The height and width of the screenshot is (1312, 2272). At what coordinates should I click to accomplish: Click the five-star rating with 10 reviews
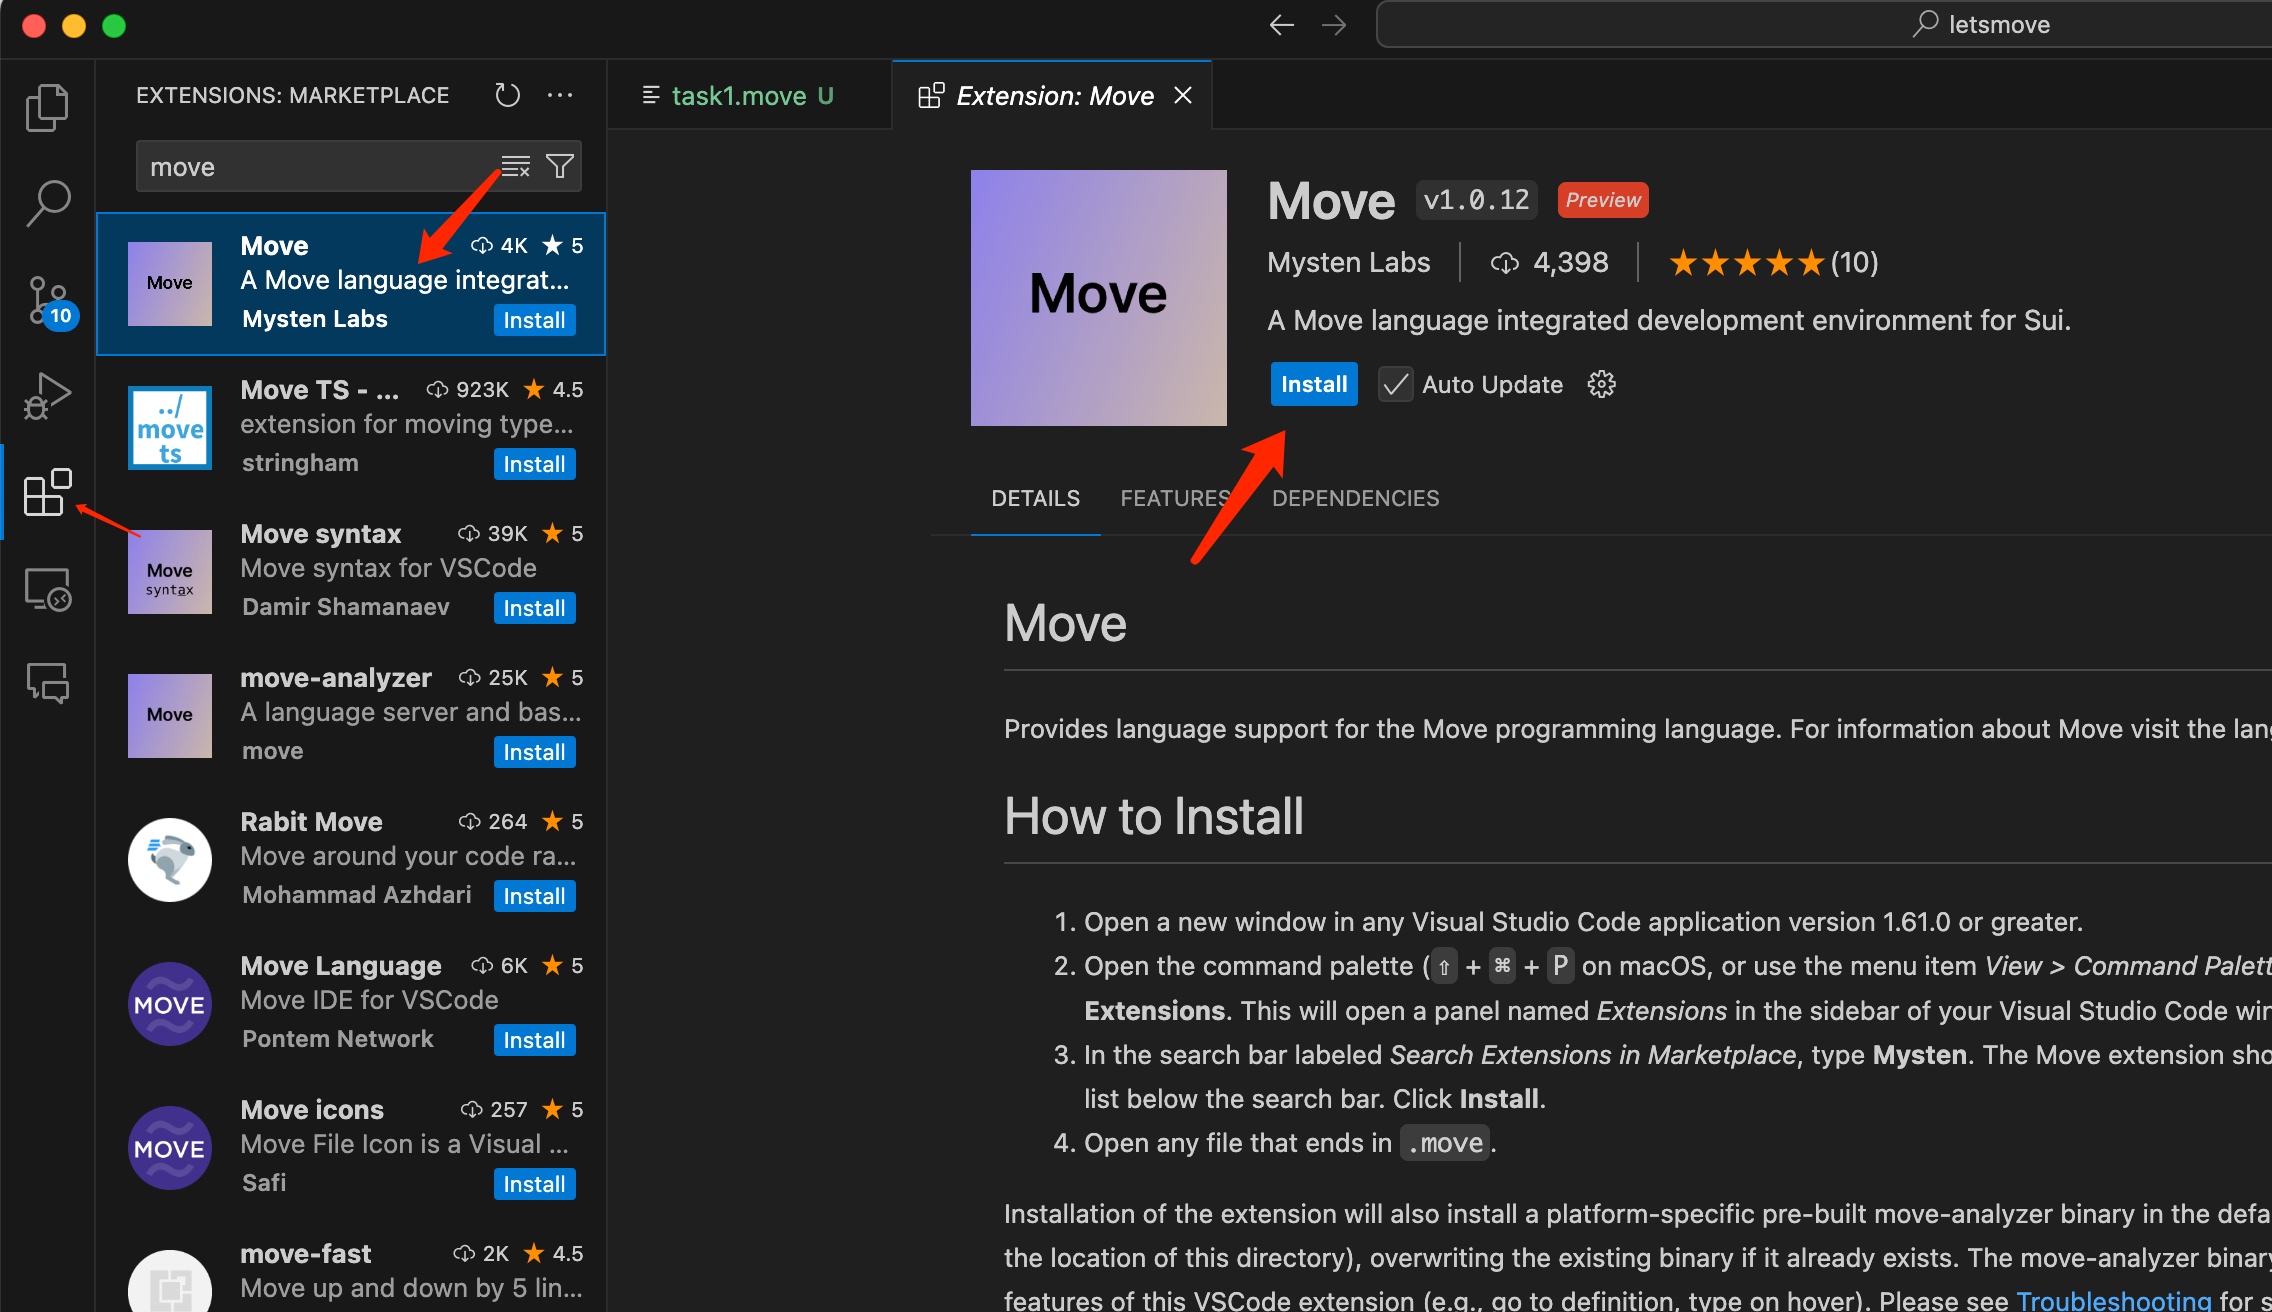[1773, 263]
